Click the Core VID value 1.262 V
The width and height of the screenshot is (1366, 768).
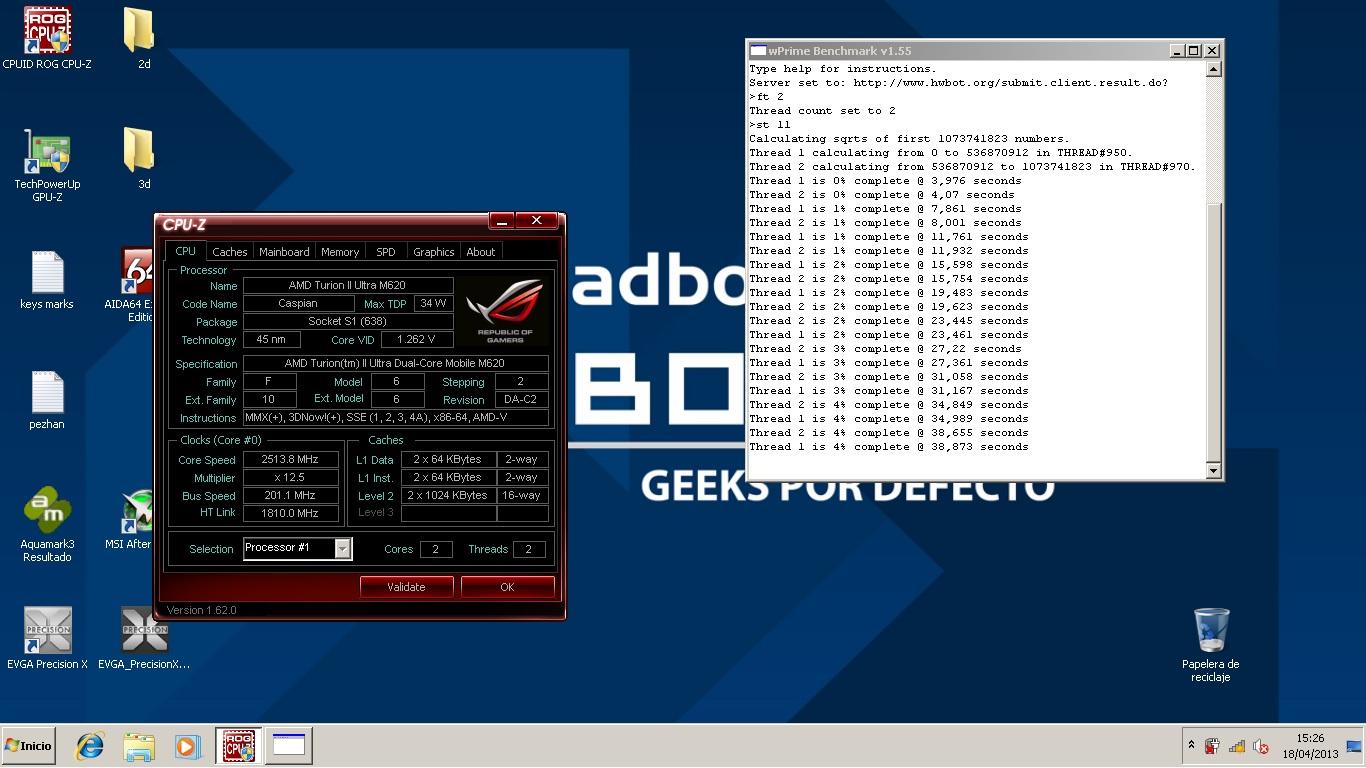coord(416,340)
